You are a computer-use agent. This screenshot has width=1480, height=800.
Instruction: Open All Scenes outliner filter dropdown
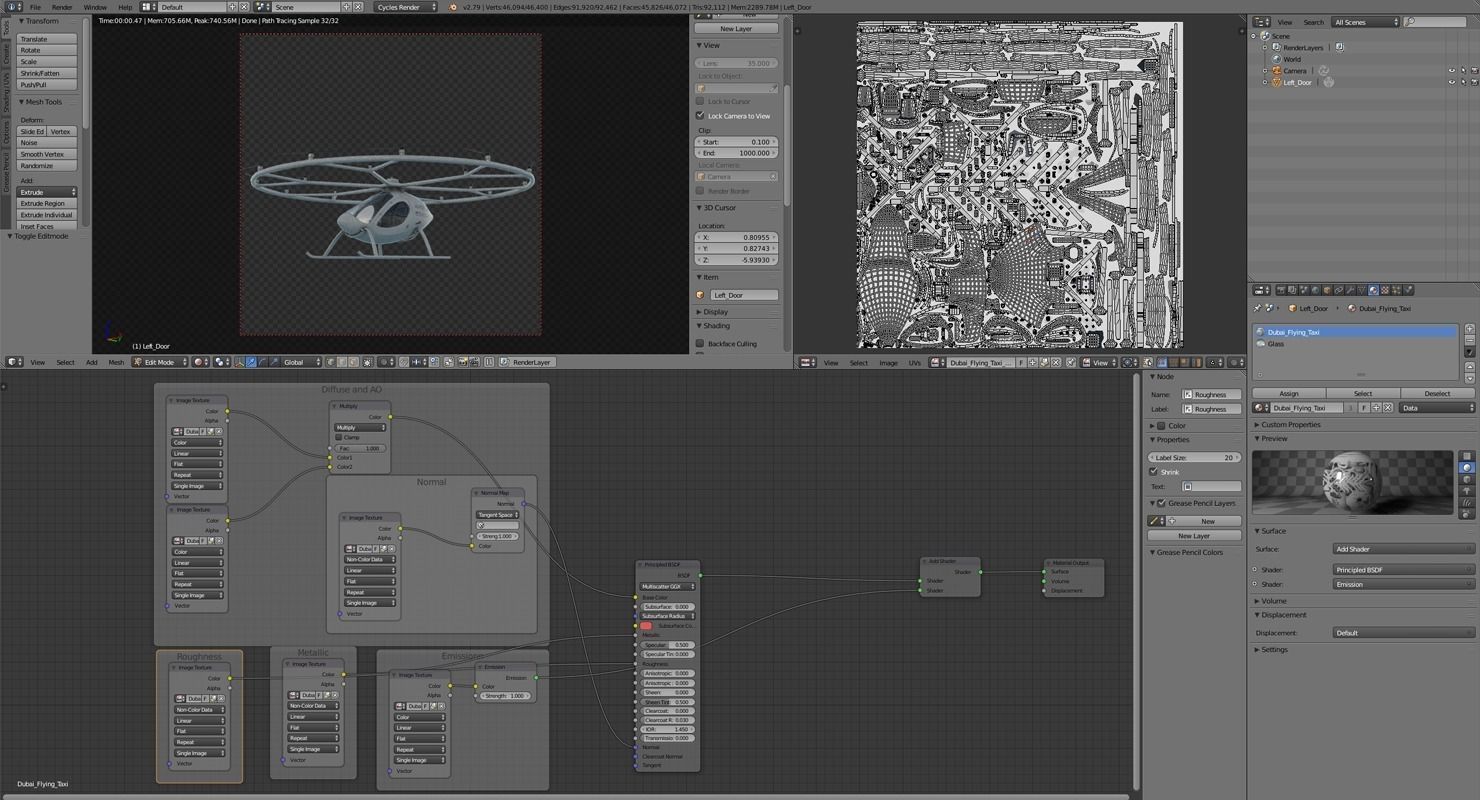pyautogui.click(x=1365, y=22)
